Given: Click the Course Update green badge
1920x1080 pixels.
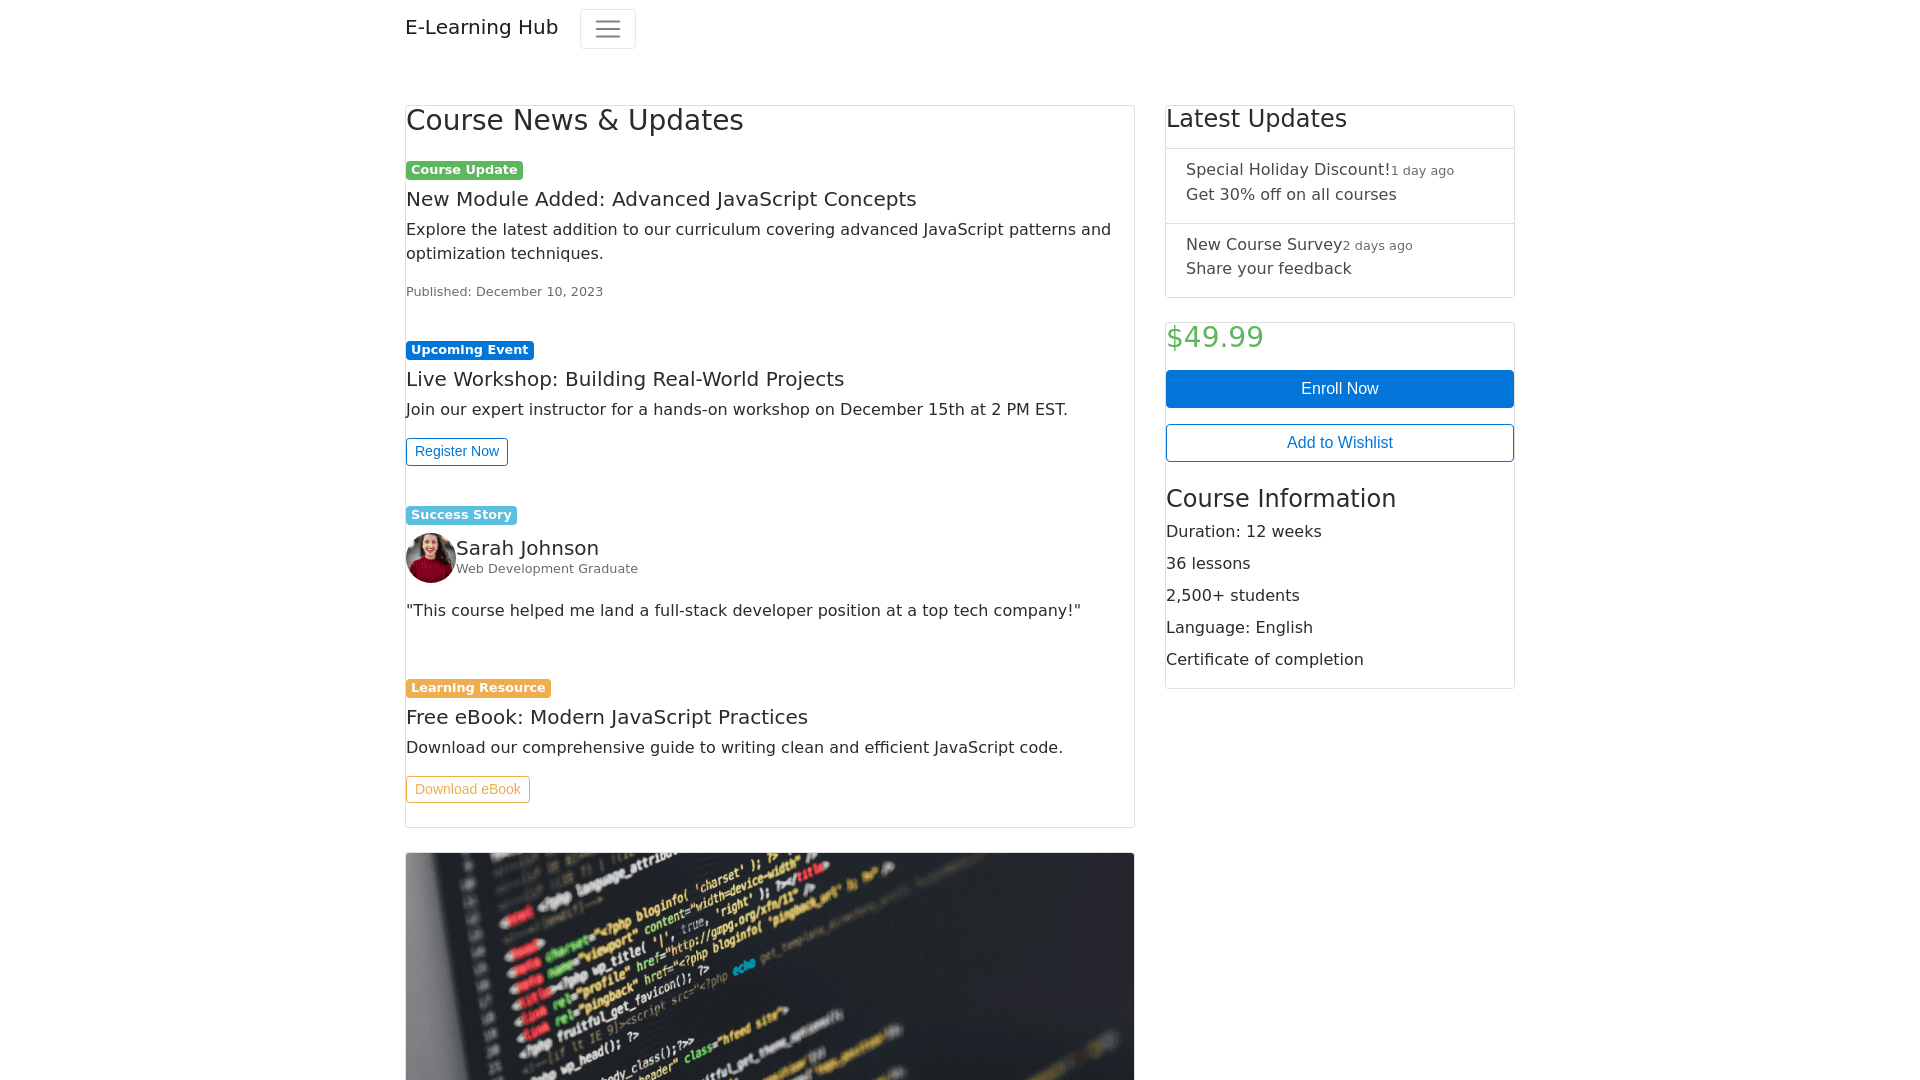Looking at the screenshot, I should coord(464,171).
